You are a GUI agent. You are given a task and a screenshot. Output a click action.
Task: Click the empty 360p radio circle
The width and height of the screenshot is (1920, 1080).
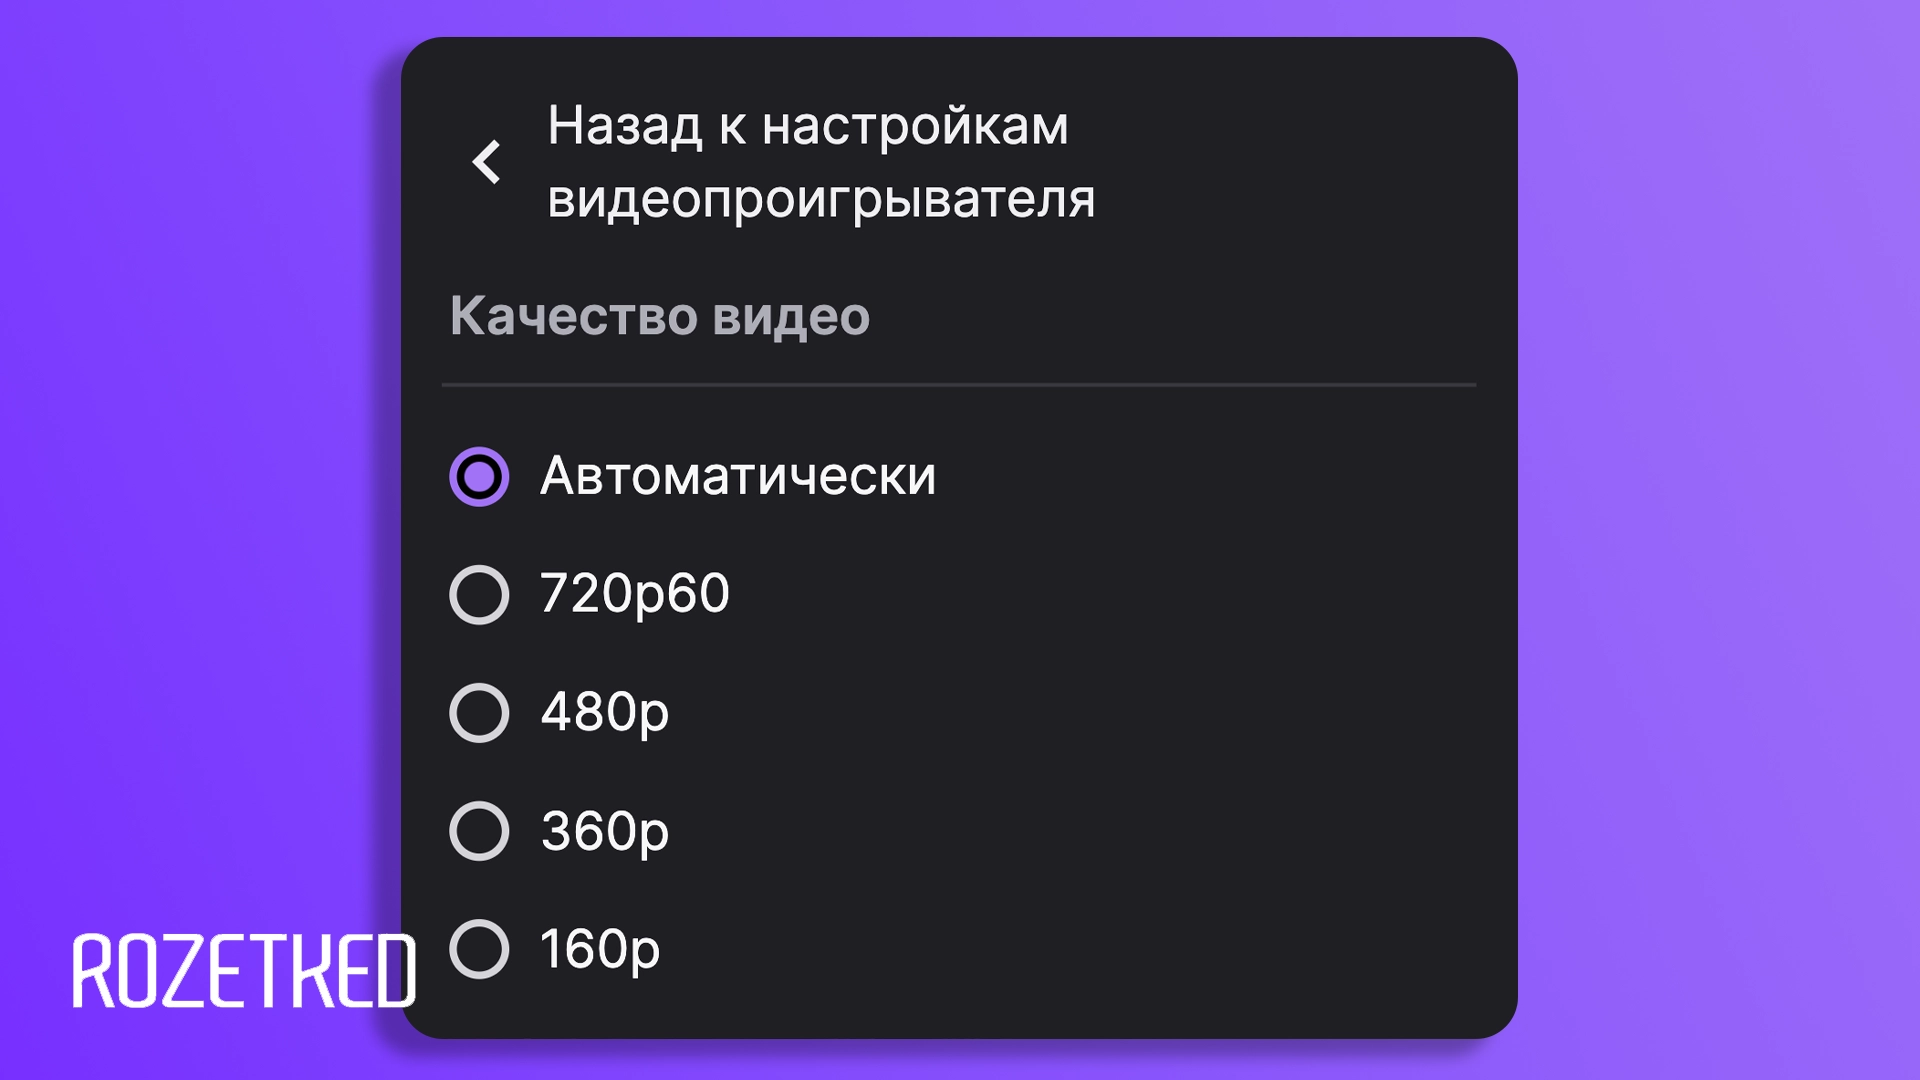click(481, 830)
